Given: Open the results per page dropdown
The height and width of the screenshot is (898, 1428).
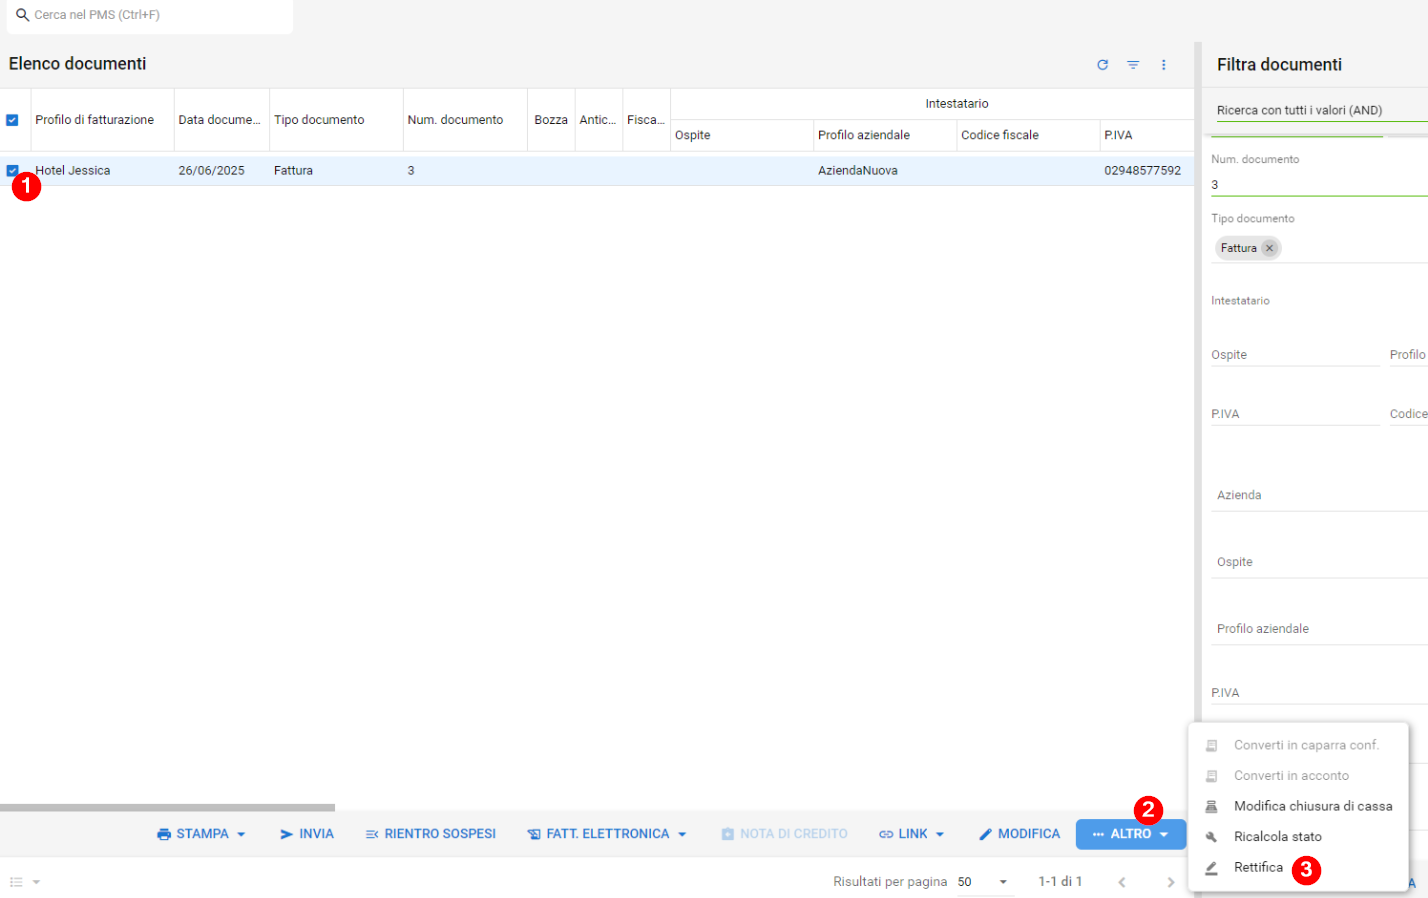Looking at the screenshot, I should tap(983, 882).
